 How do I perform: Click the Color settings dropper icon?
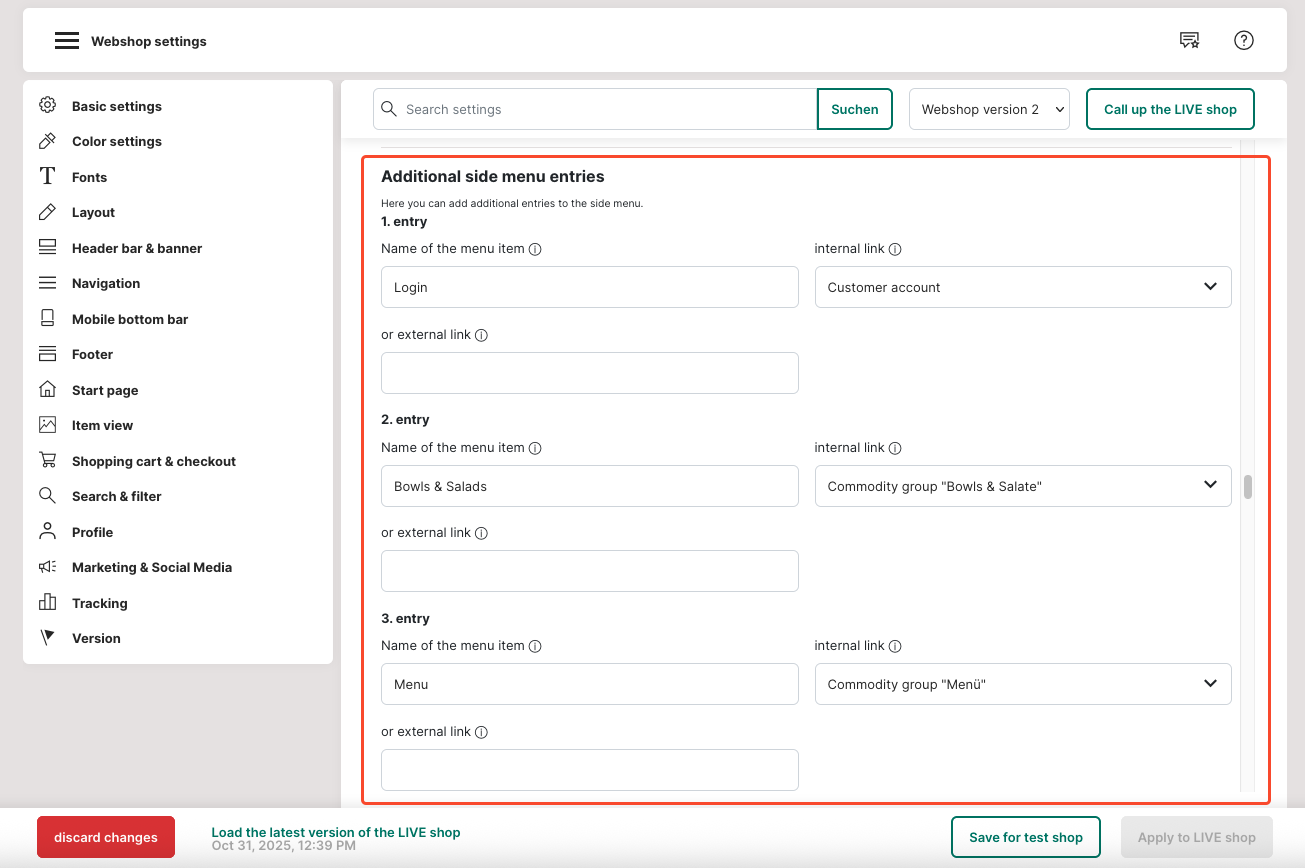pyautogui.click(x=47, y=141)
